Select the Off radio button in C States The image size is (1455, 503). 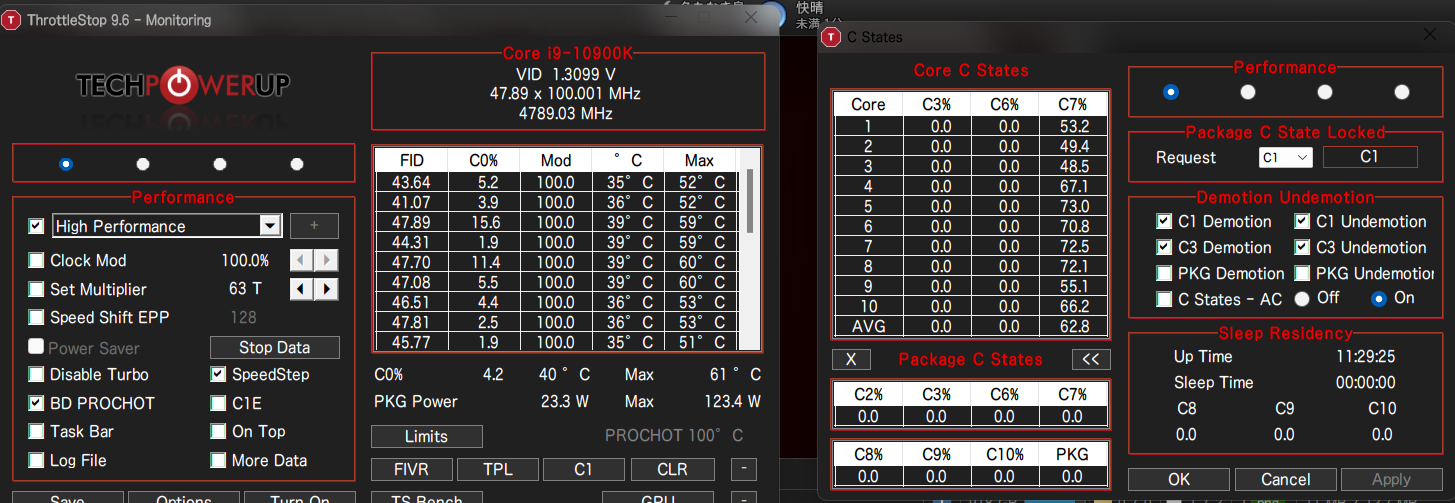(1302, 298)
